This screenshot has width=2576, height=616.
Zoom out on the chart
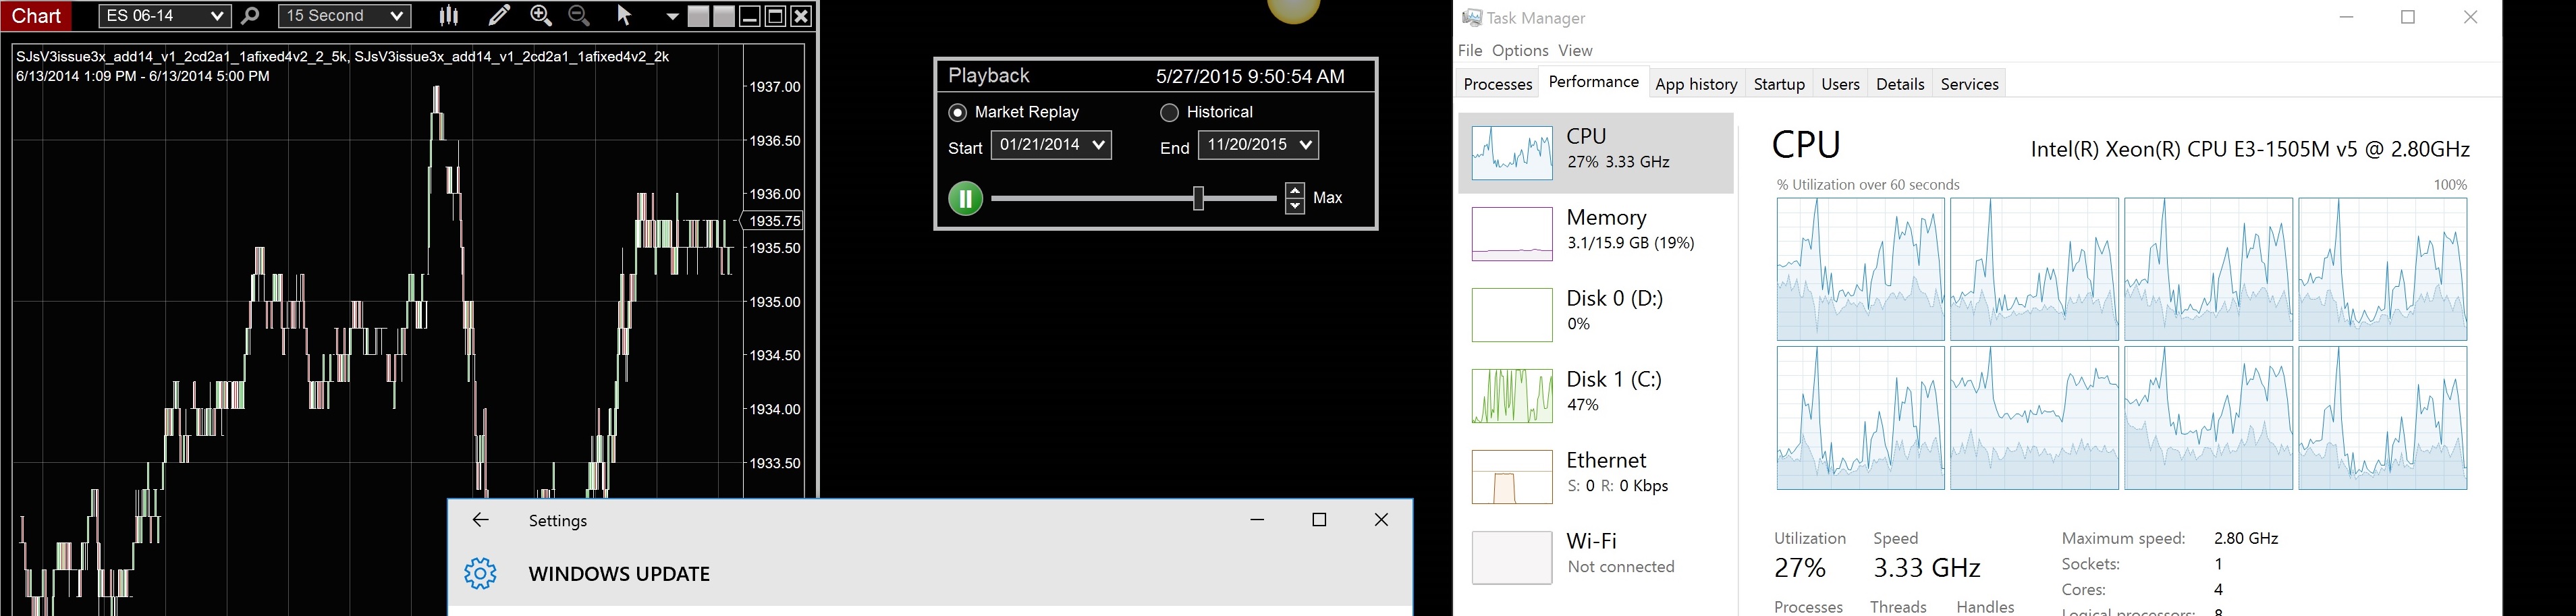click(x=579, y=16)
